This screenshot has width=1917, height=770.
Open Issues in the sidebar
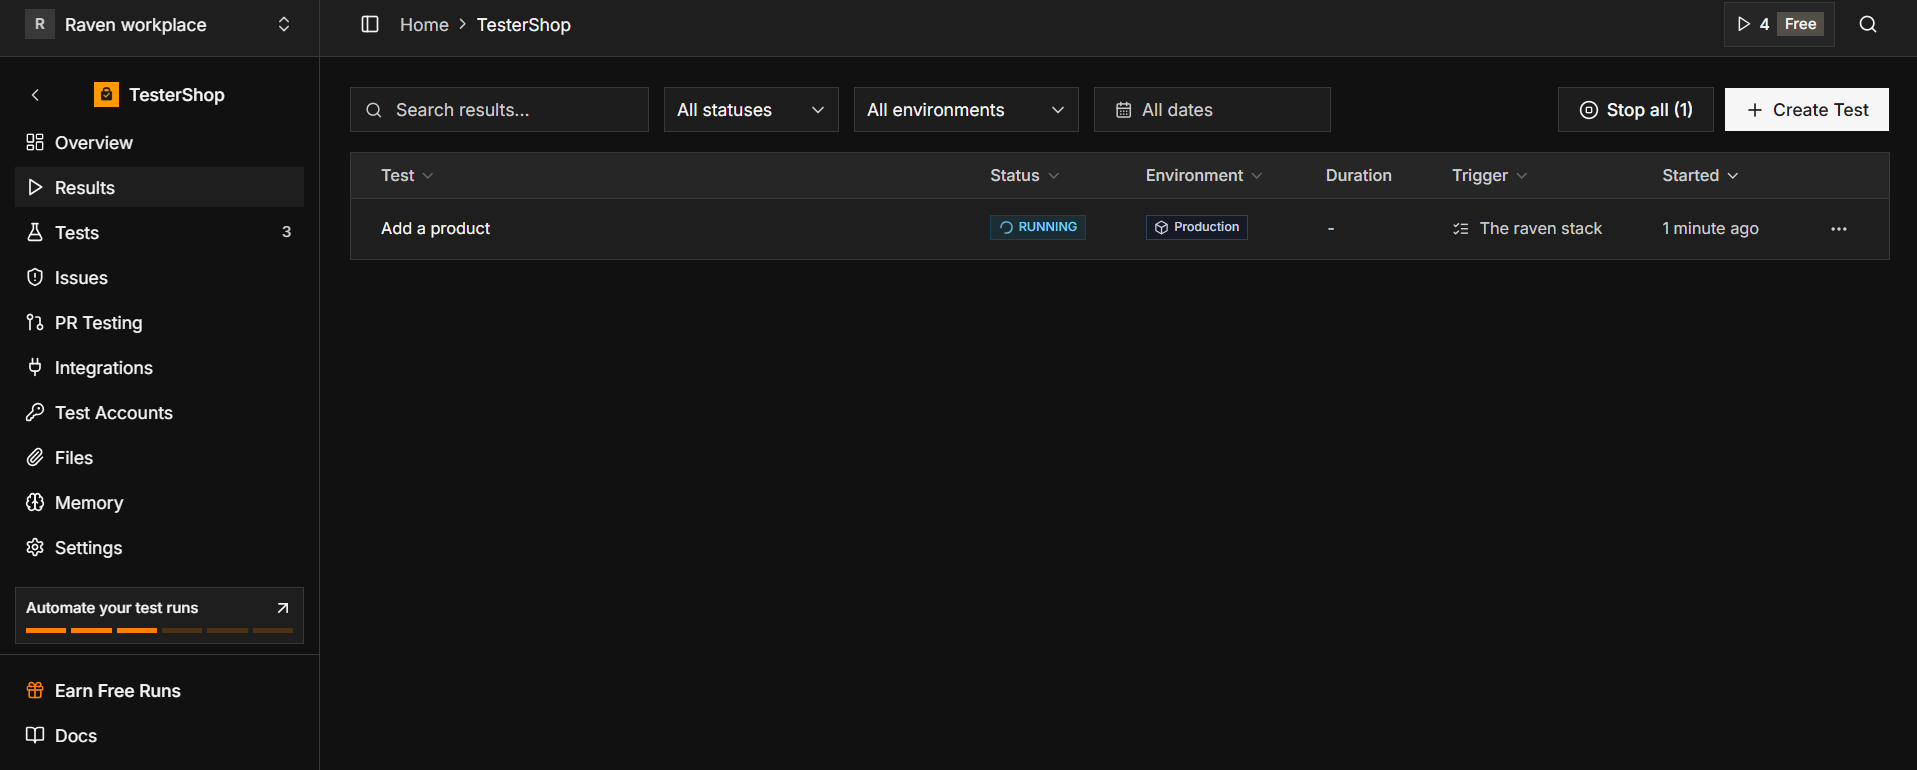click(x=159, y=278)
